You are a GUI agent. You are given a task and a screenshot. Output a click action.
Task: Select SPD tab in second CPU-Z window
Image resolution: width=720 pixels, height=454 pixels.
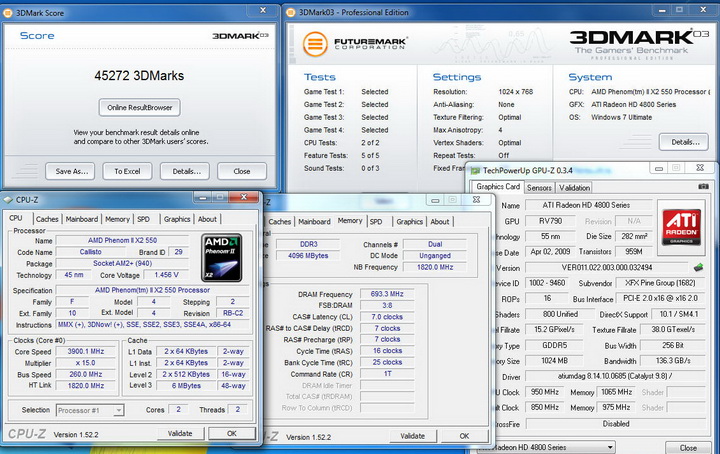pyautogui.click(x=376, y=222)
